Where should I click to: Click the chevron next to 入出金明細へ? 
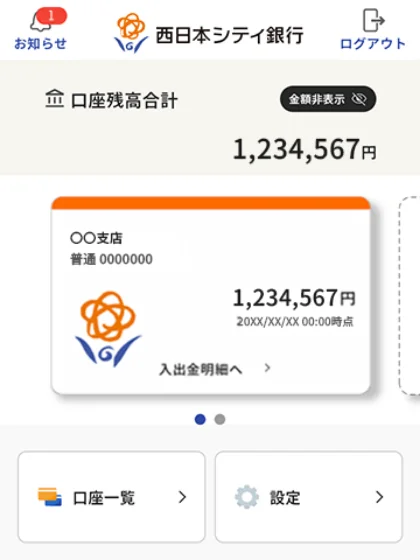[x=267, y=368]
